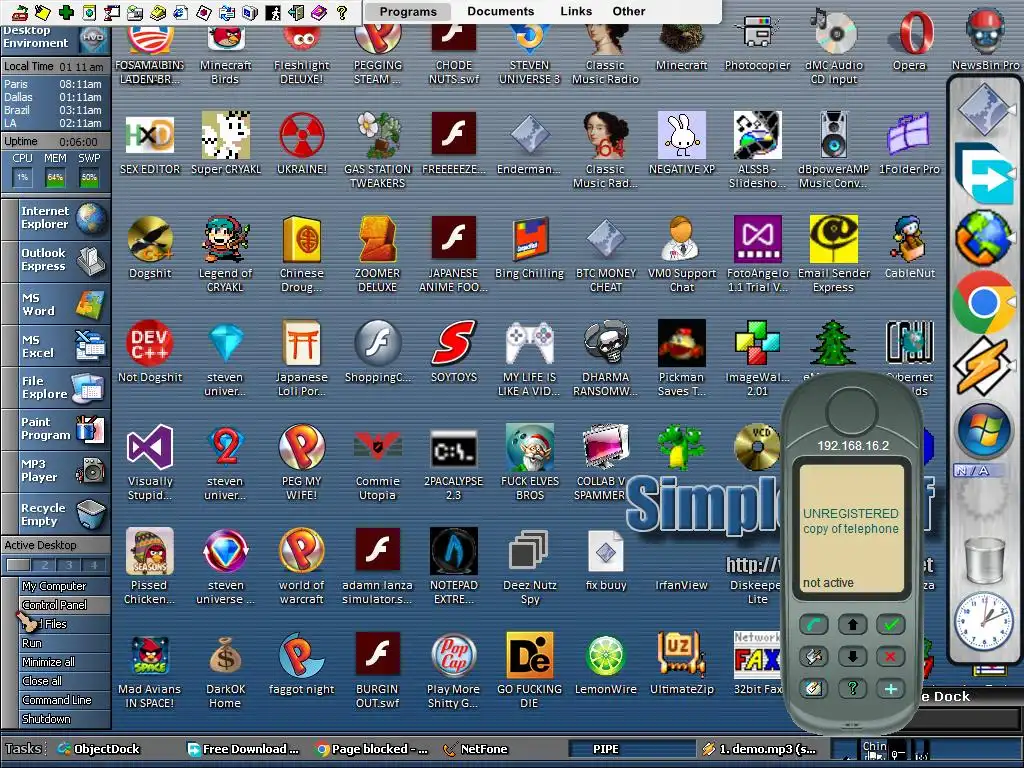Viewport: 1024px width, 768px height.
Task: Open Control Panel menu entry
Action: (x=64, y=605)
